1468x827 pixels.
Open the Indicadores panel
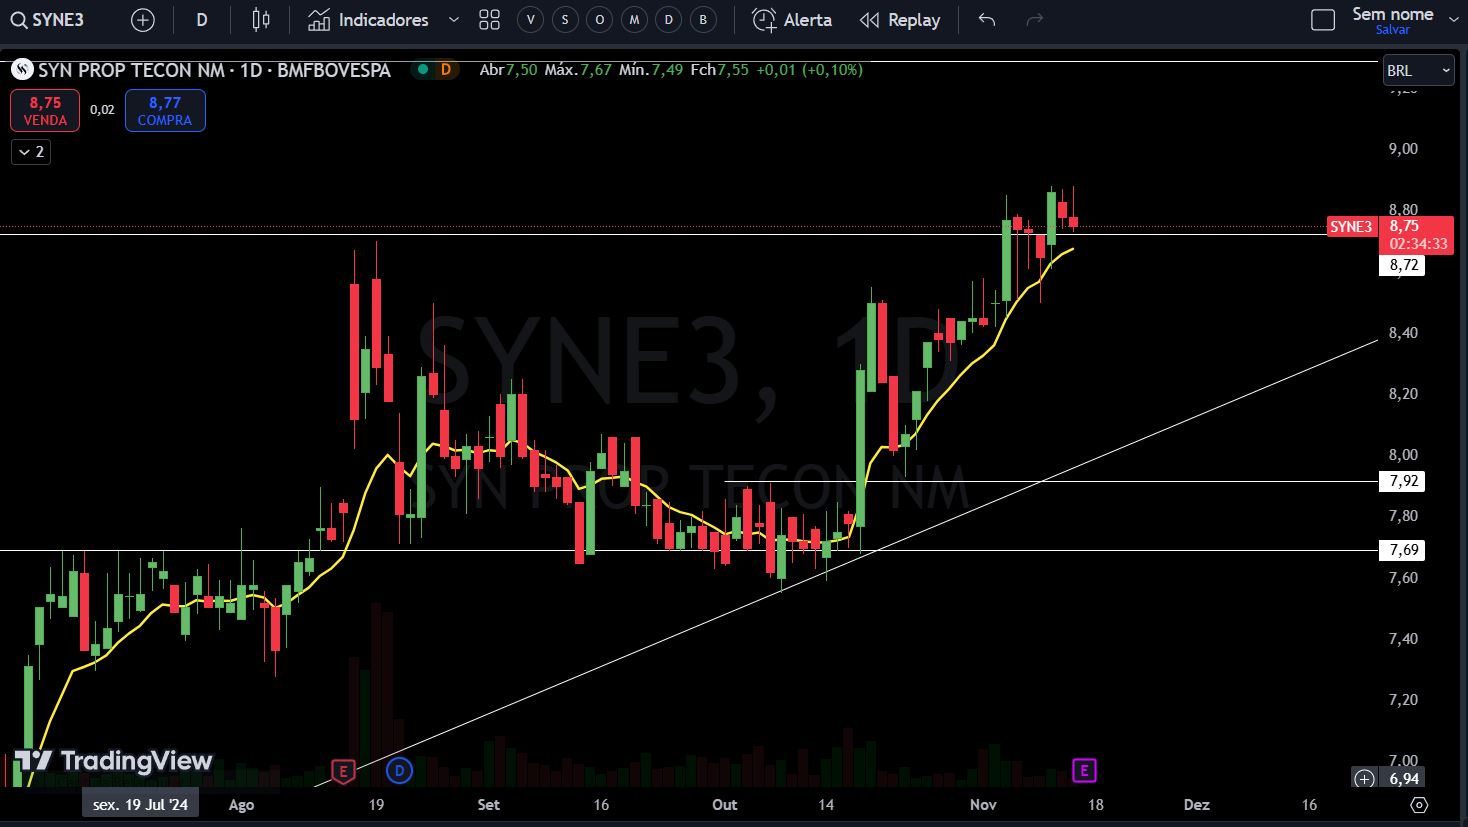point(368,20)
